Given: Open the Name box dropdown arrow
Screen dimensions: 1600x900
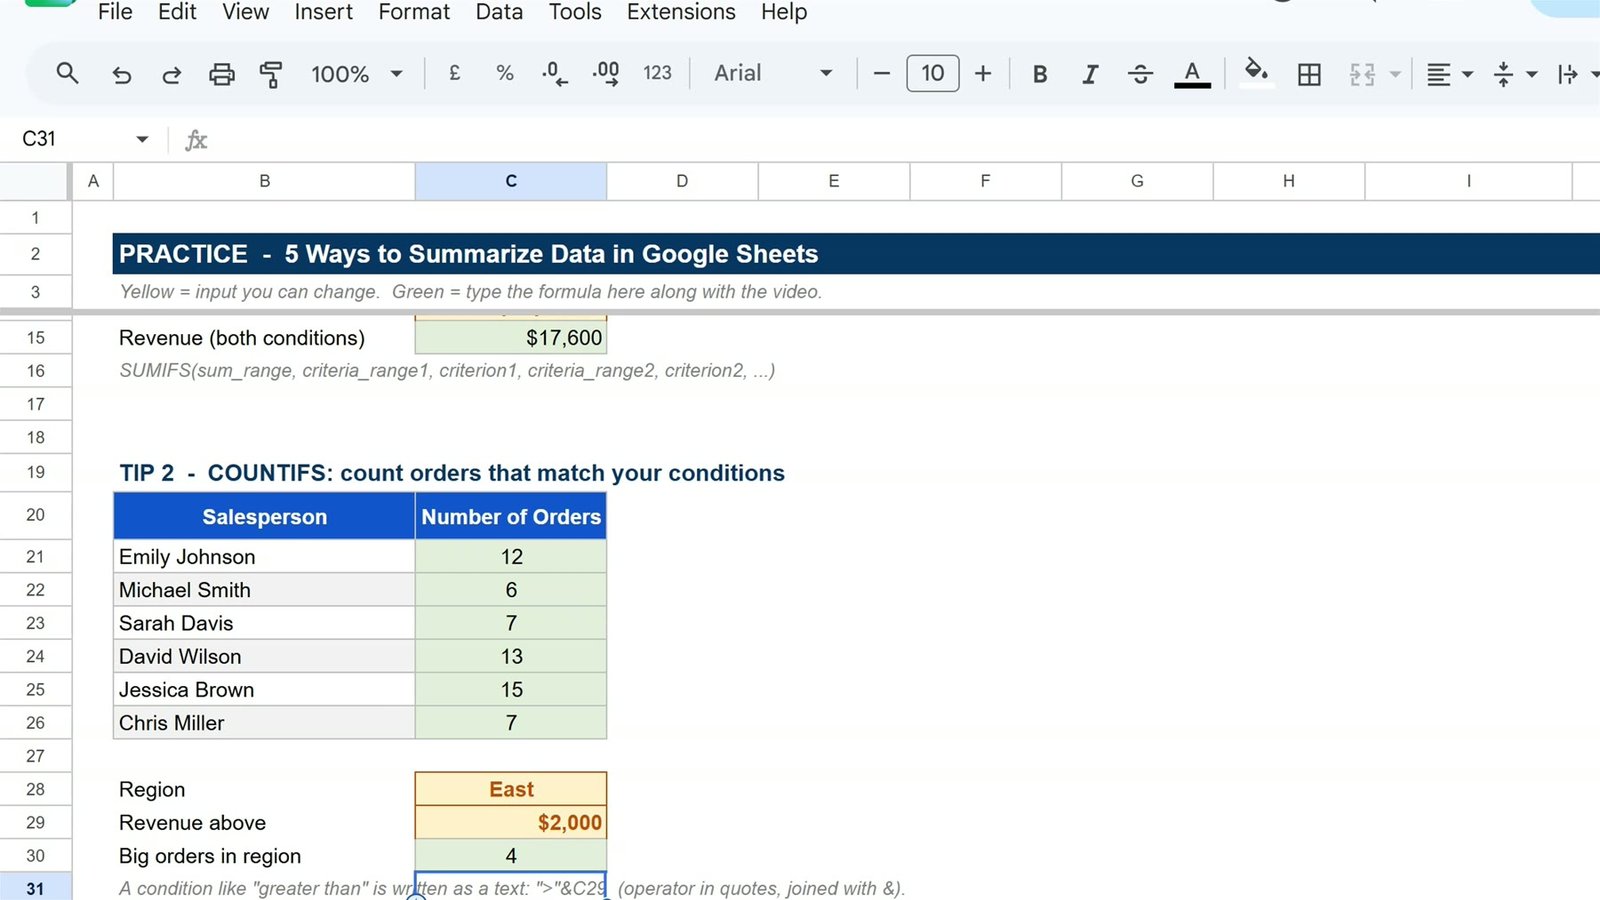Looking at the screenshot, I should tap(142, 139).
